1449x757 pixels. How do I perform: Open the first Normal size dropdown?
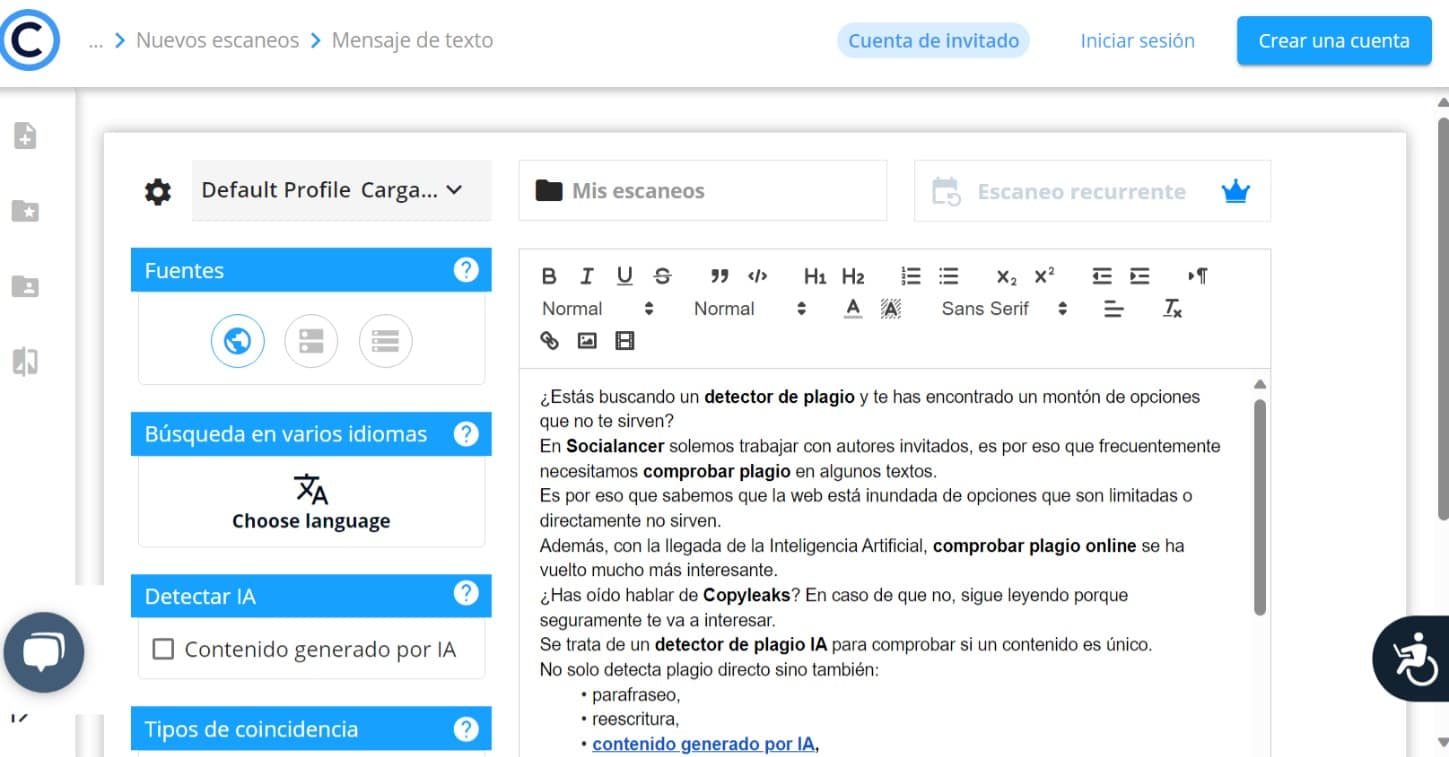597,309
